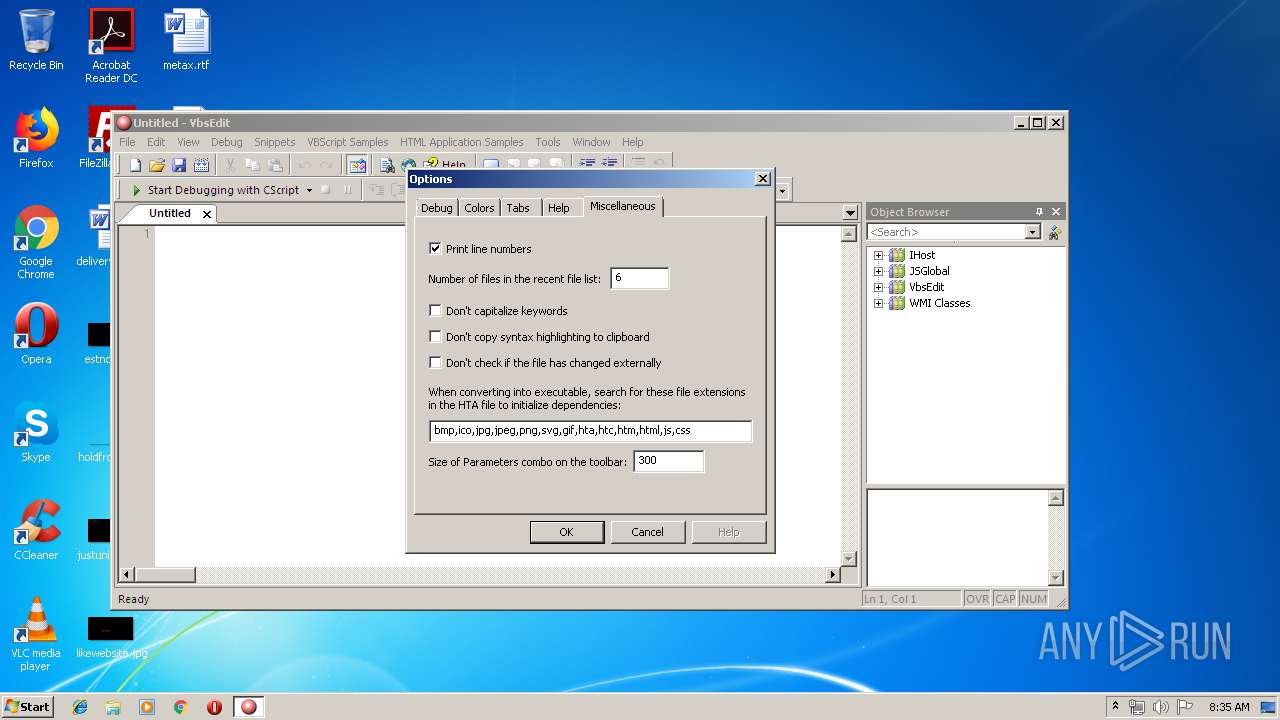This screenshot has height=720, width=1280.
Task: Click the Save floppy disk icon
Action: (x=179, y=165)
